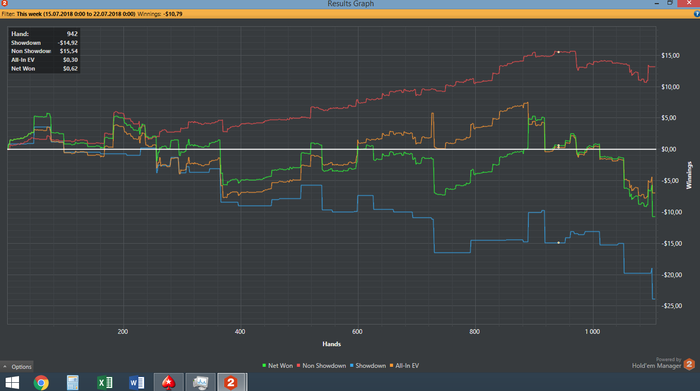Open Excel from the taskbar
The width and height of the screenshot is (700, 391).
tap(104, 383)
